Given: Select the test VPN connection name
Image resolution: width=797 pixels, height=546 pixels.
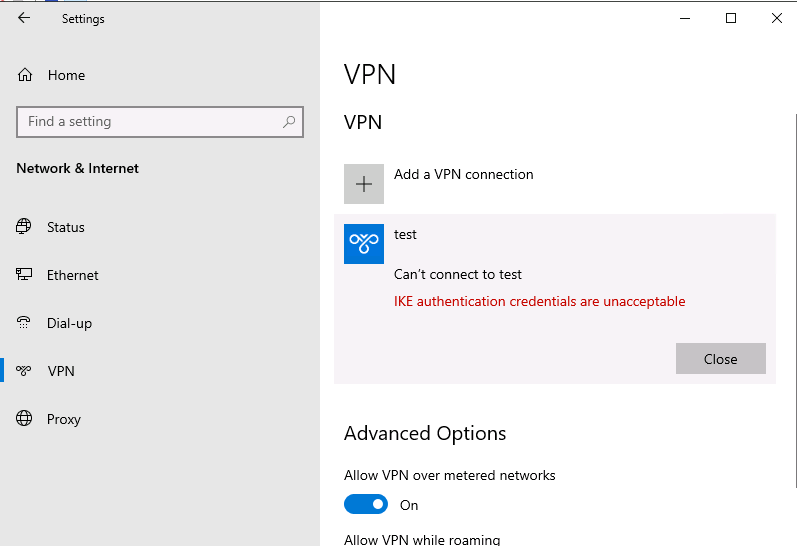Looking at the screenshot, I should point(405,234).
